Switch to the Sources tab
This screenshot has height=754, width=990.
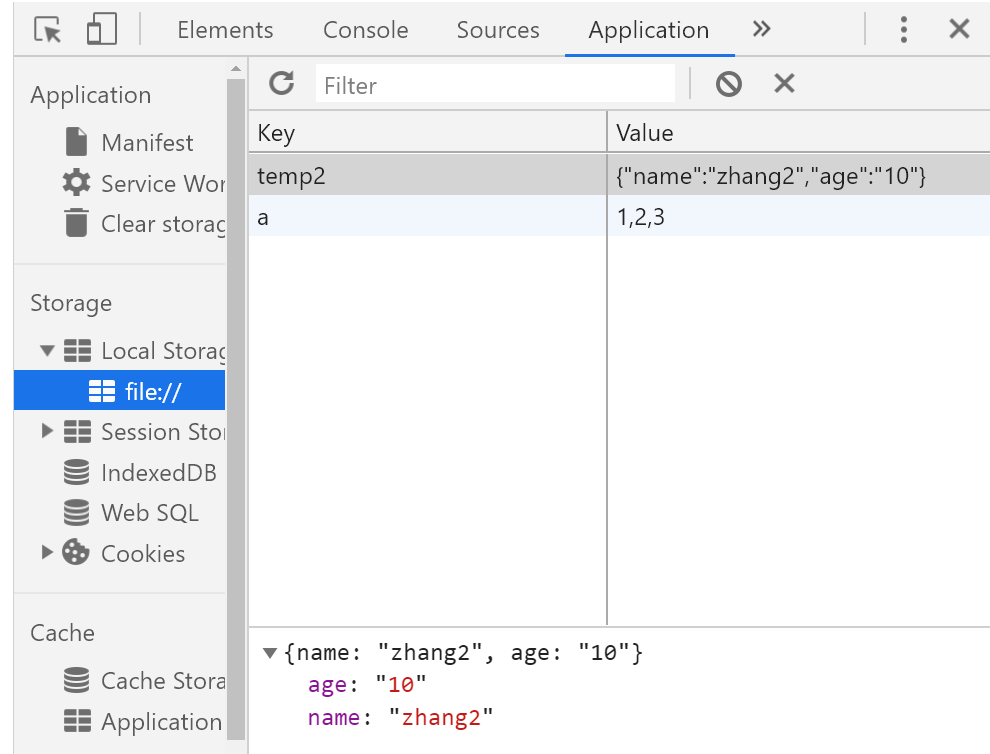pos(498,30)
